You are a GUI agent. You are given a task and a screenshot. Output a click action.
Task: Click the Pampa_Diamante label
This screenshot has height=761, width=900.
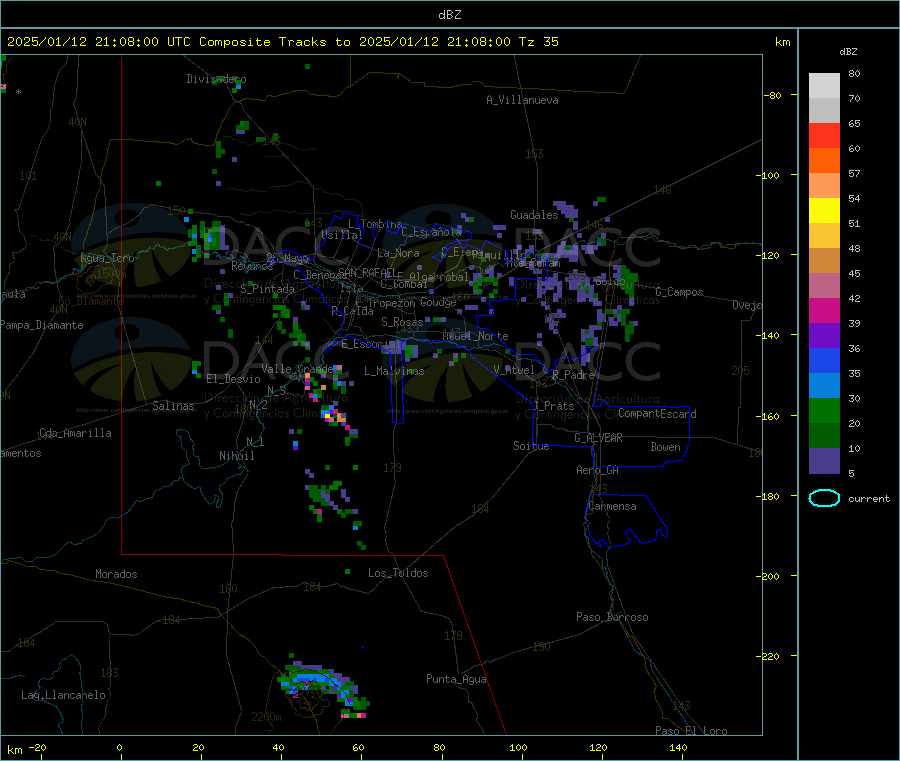coord(41,325)
